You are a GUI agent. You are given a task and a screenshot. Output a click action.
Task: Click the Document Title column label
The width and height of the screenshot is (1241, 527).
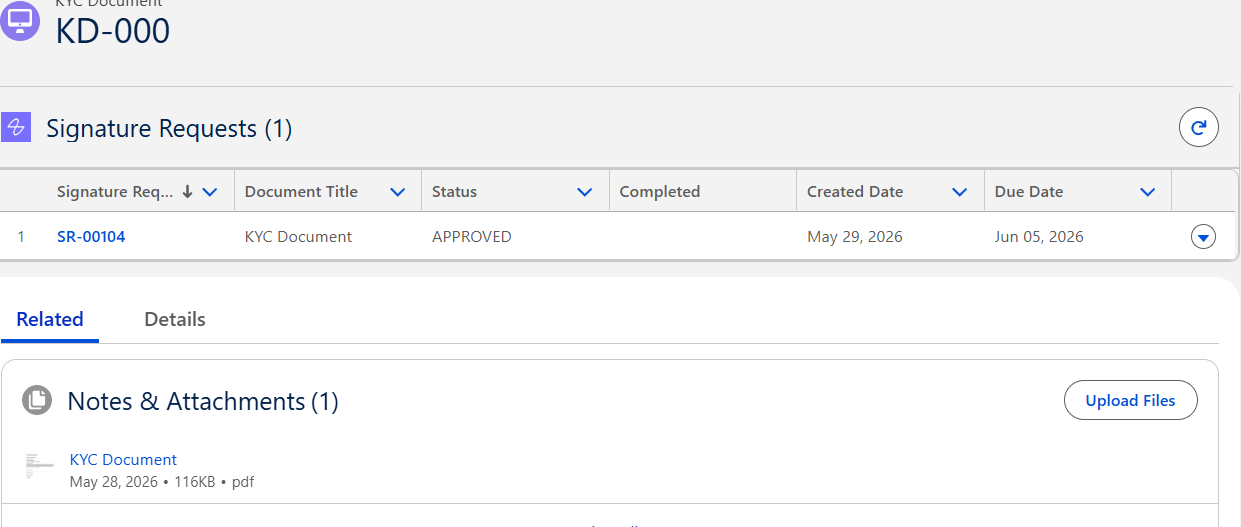[301, 192]
